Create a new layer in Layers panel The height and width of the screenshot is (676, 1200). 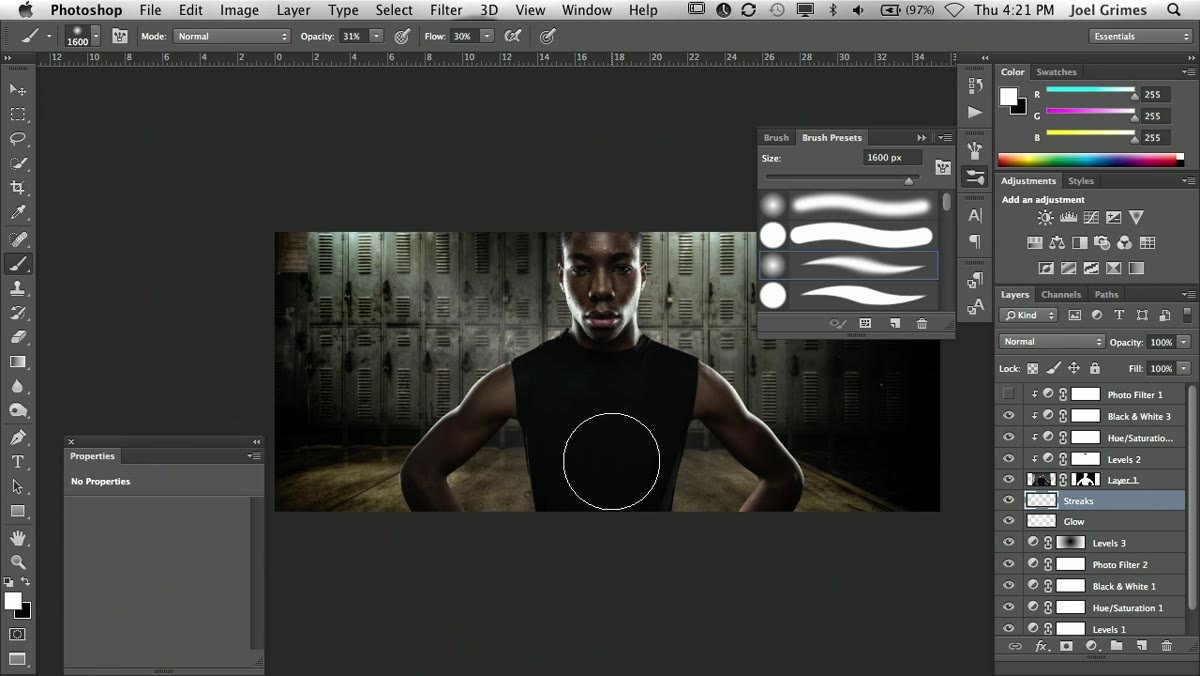tap(1141, 646)
